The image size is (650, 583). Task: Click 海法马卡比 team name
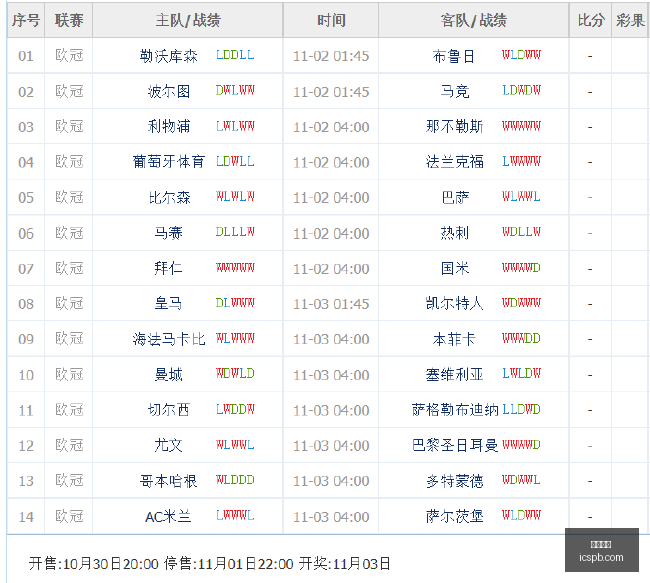(x=168, y=339)
